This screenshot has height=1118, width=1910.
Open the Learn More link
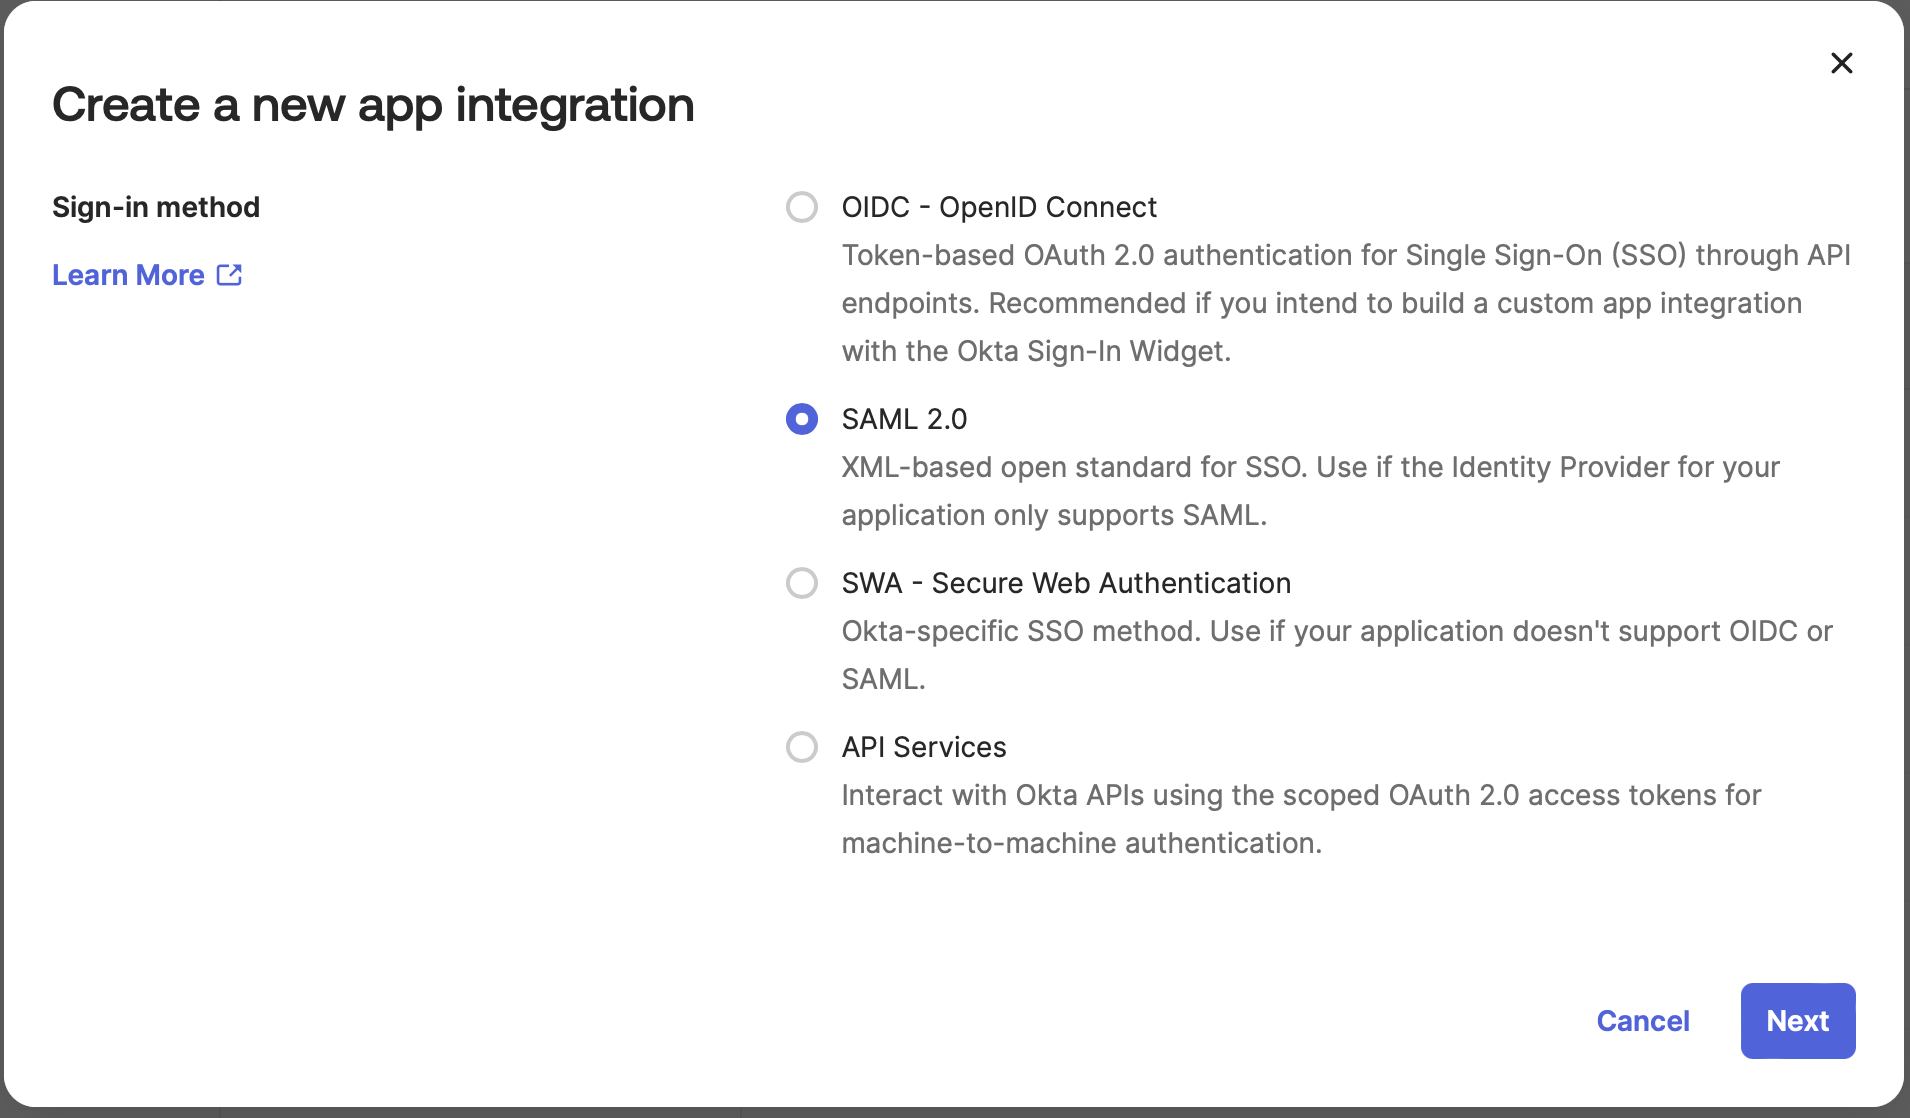[x=128, y=275]
